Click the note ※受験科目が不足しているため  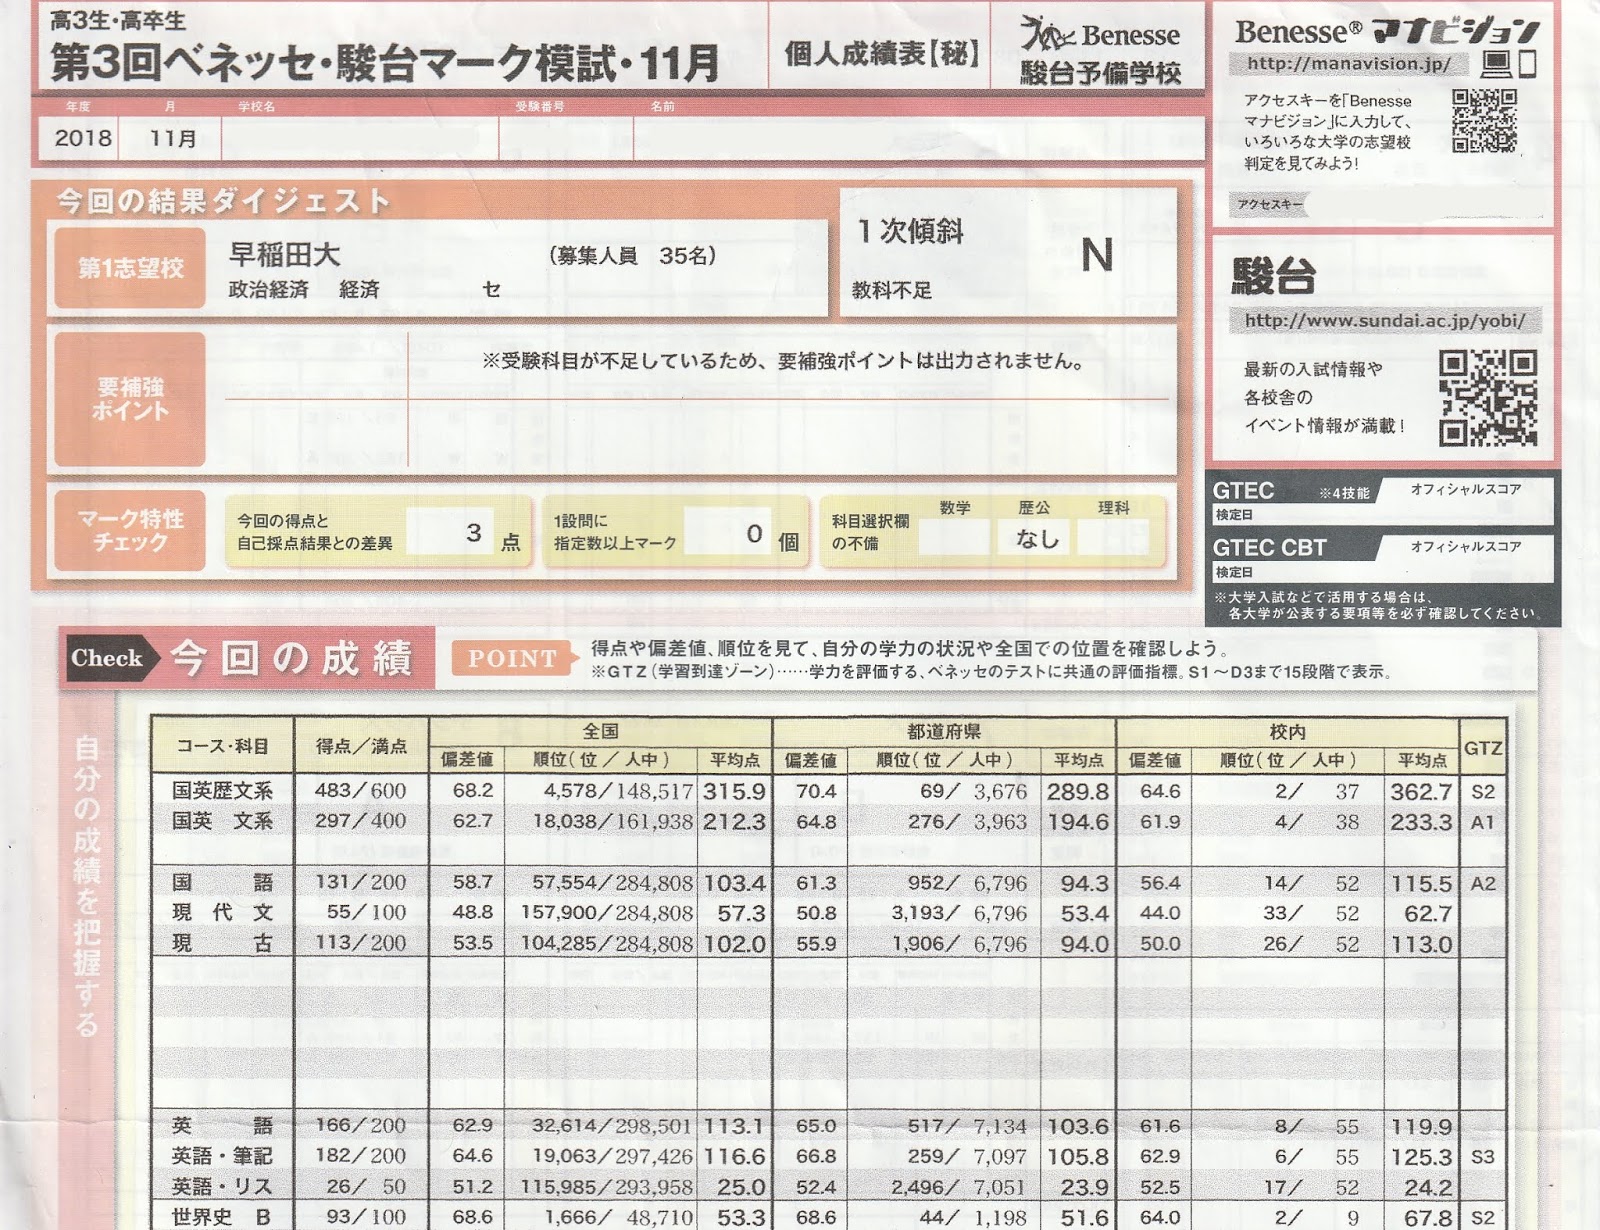(784, 361)
